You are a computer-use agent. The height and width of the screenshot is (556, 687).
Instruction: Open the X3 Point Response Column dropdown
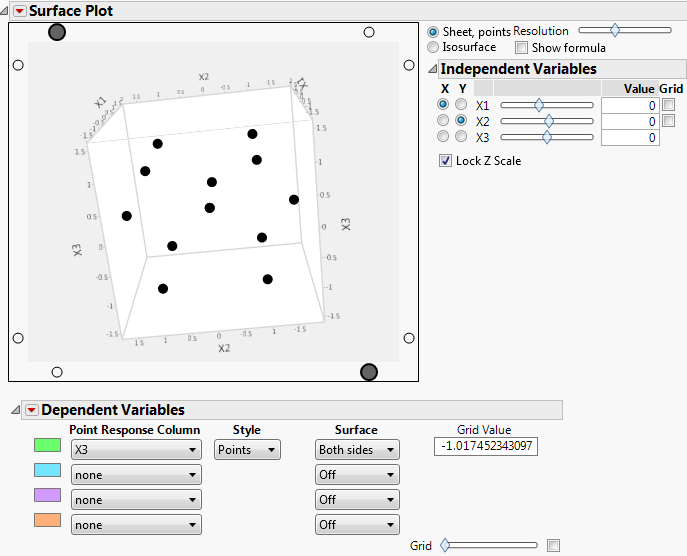point(136,450)
